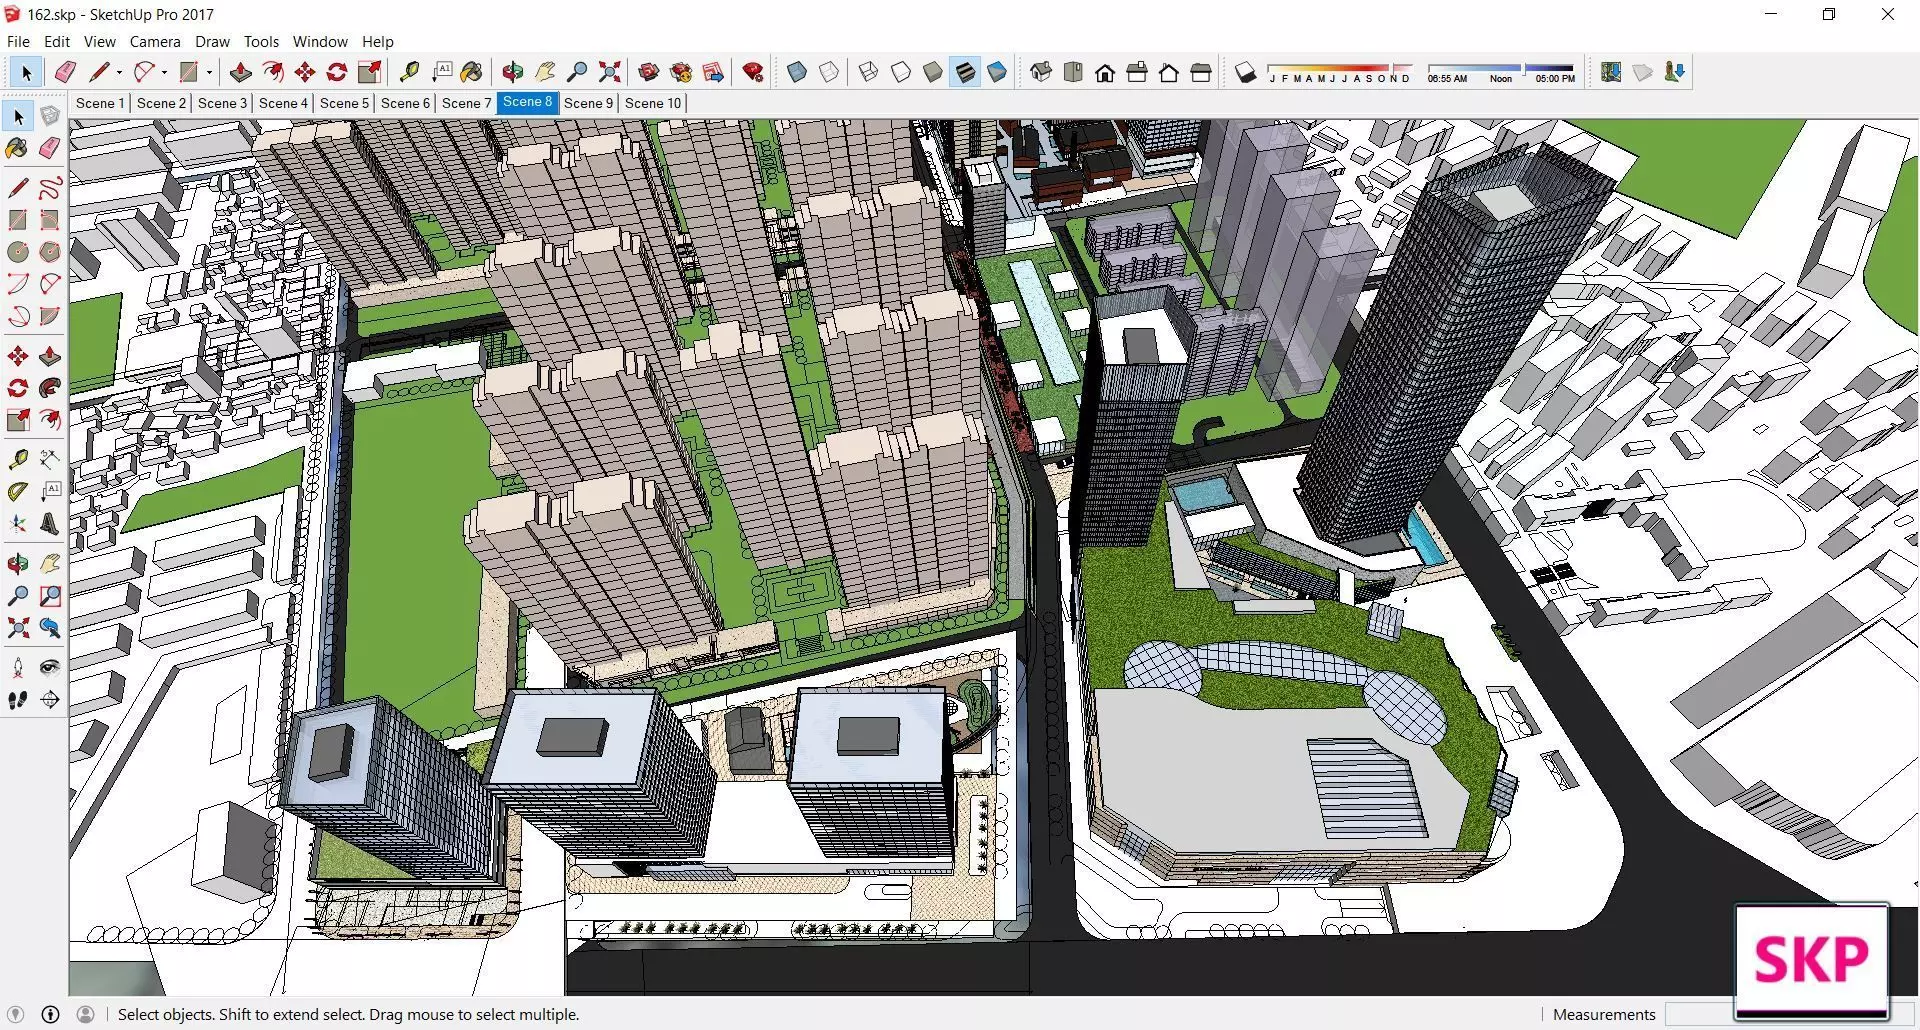The image size is (1920, 1030).
Task: Open the Extension Manager ruby icon
Action: [x=753, y=72]
